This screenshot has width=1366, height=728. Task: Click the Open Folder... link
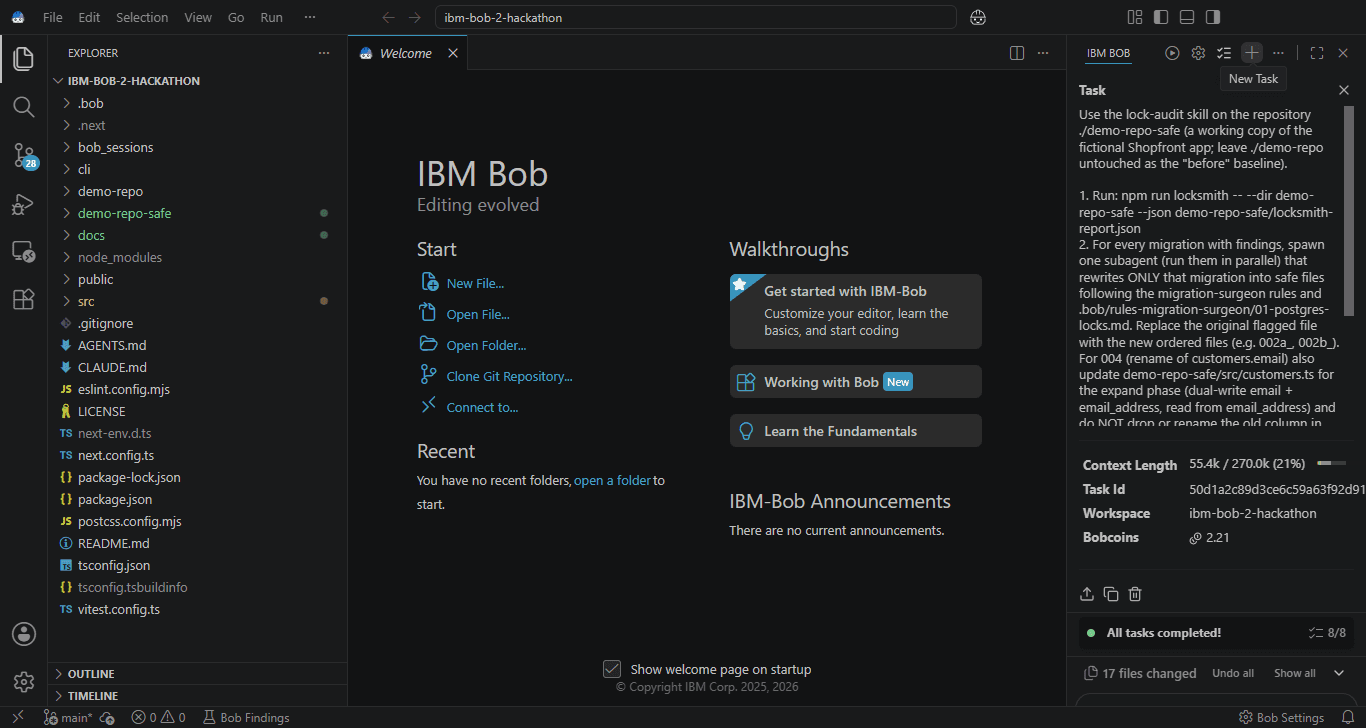(486, 345)
